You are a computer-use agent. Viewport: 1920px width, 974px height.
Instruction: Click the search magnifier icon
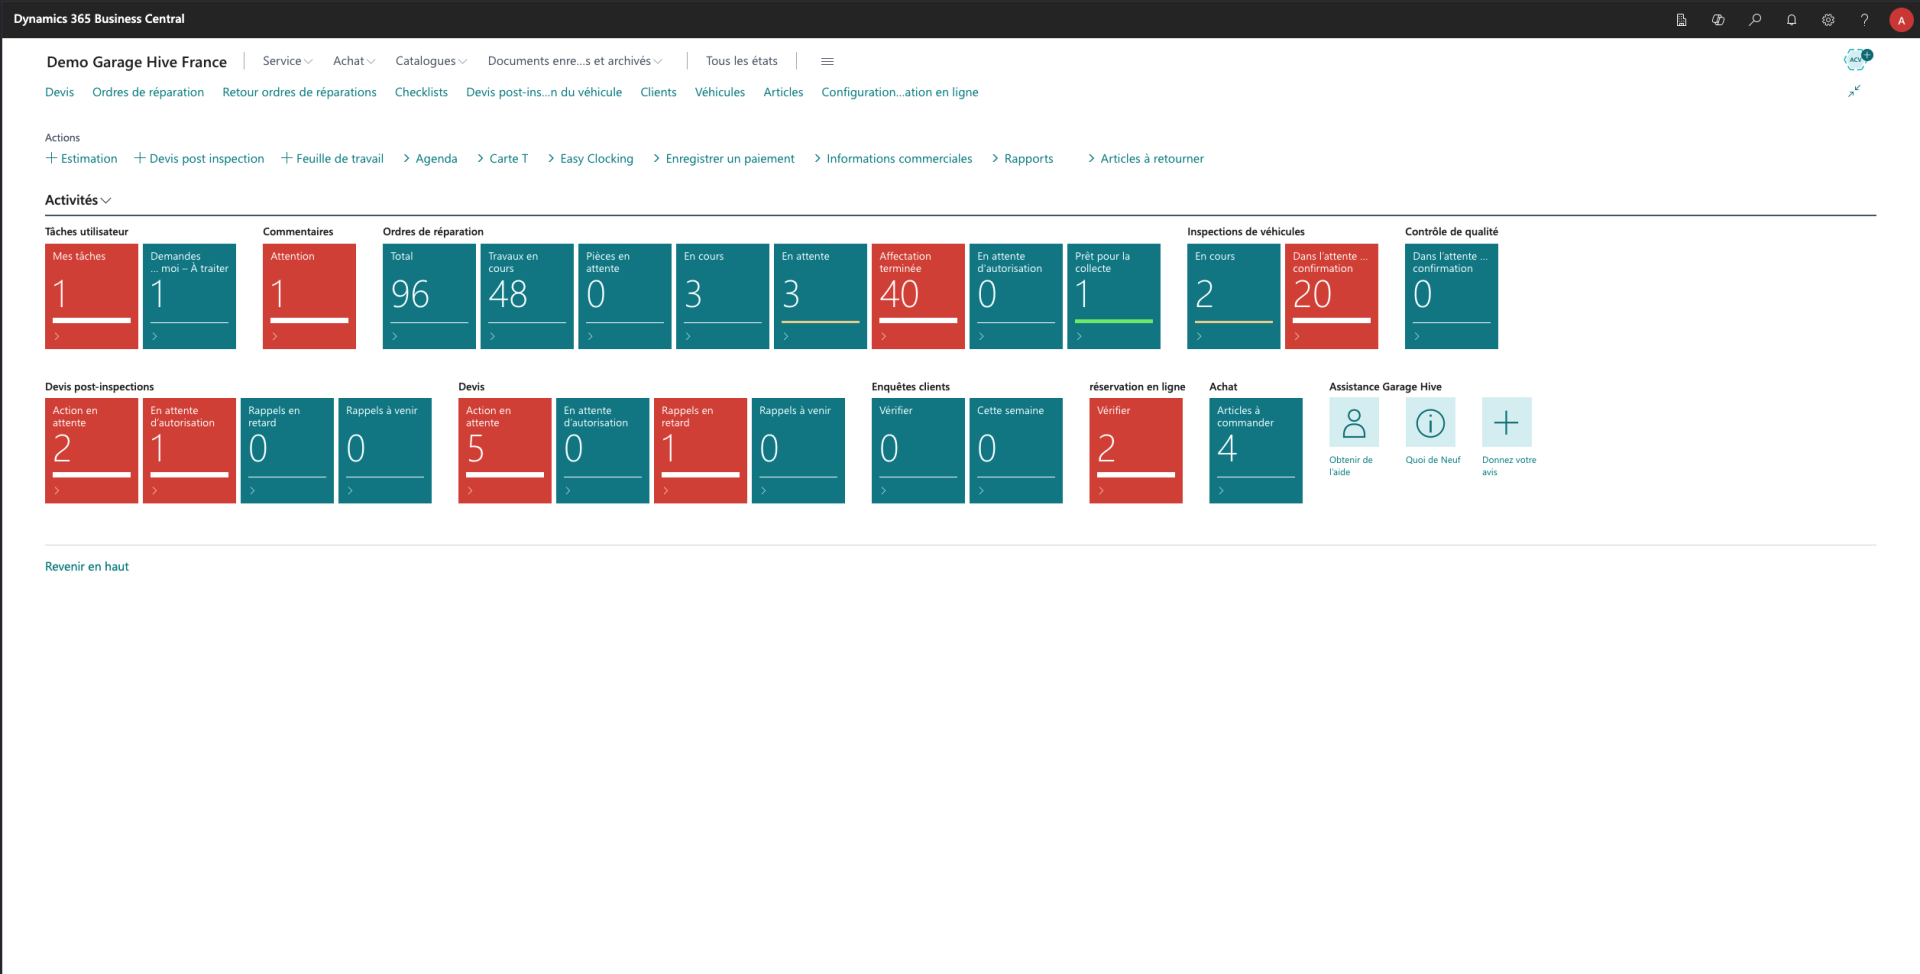(1755, 19)
